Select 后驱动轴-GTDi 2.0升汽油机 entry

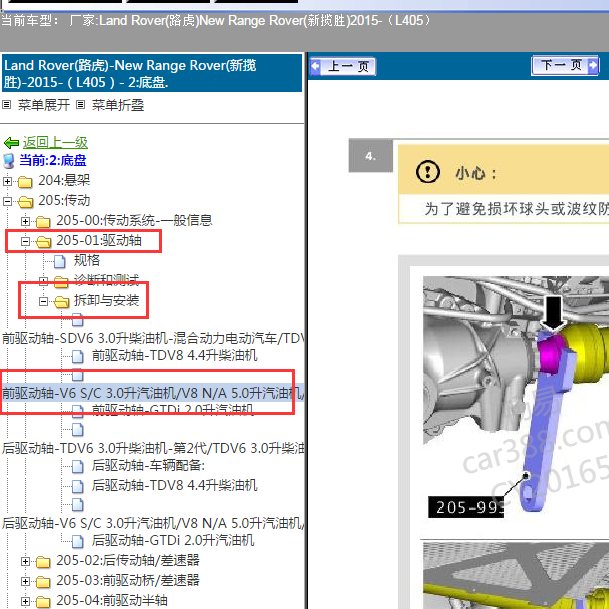[x=173, y=540]
